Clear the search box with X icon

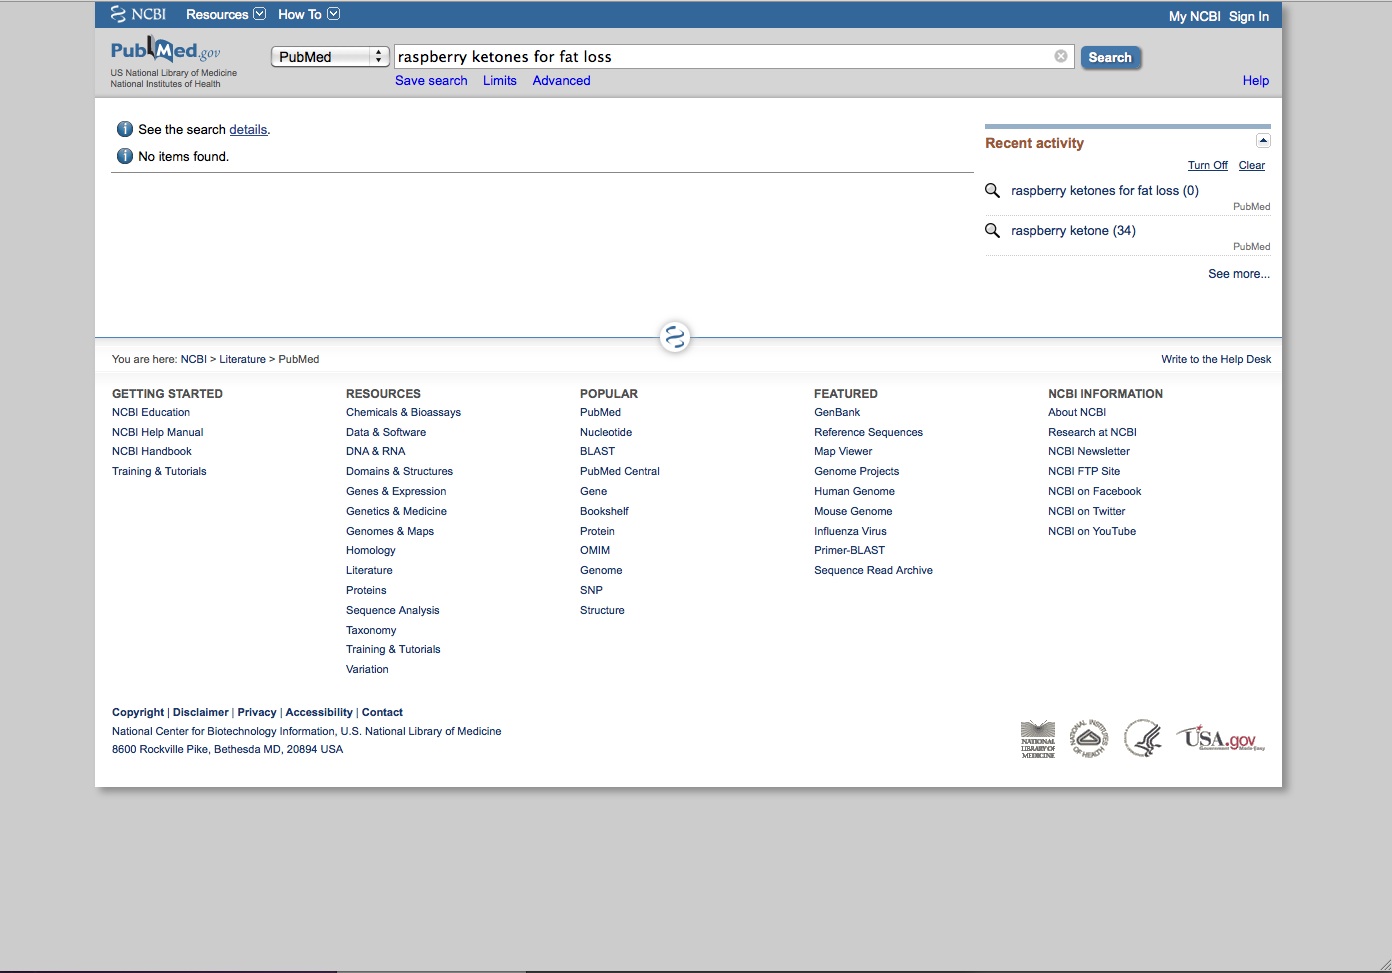point(1061,56)
